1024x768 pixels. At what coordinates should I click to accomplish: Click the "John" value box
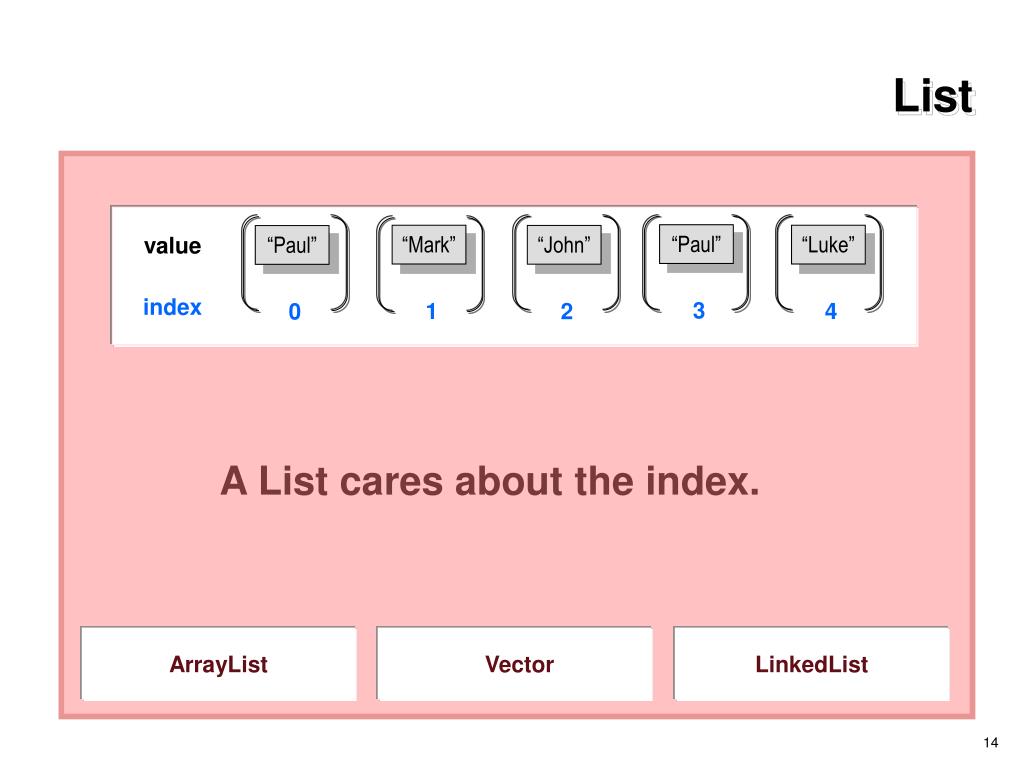(x=564, y=245)
